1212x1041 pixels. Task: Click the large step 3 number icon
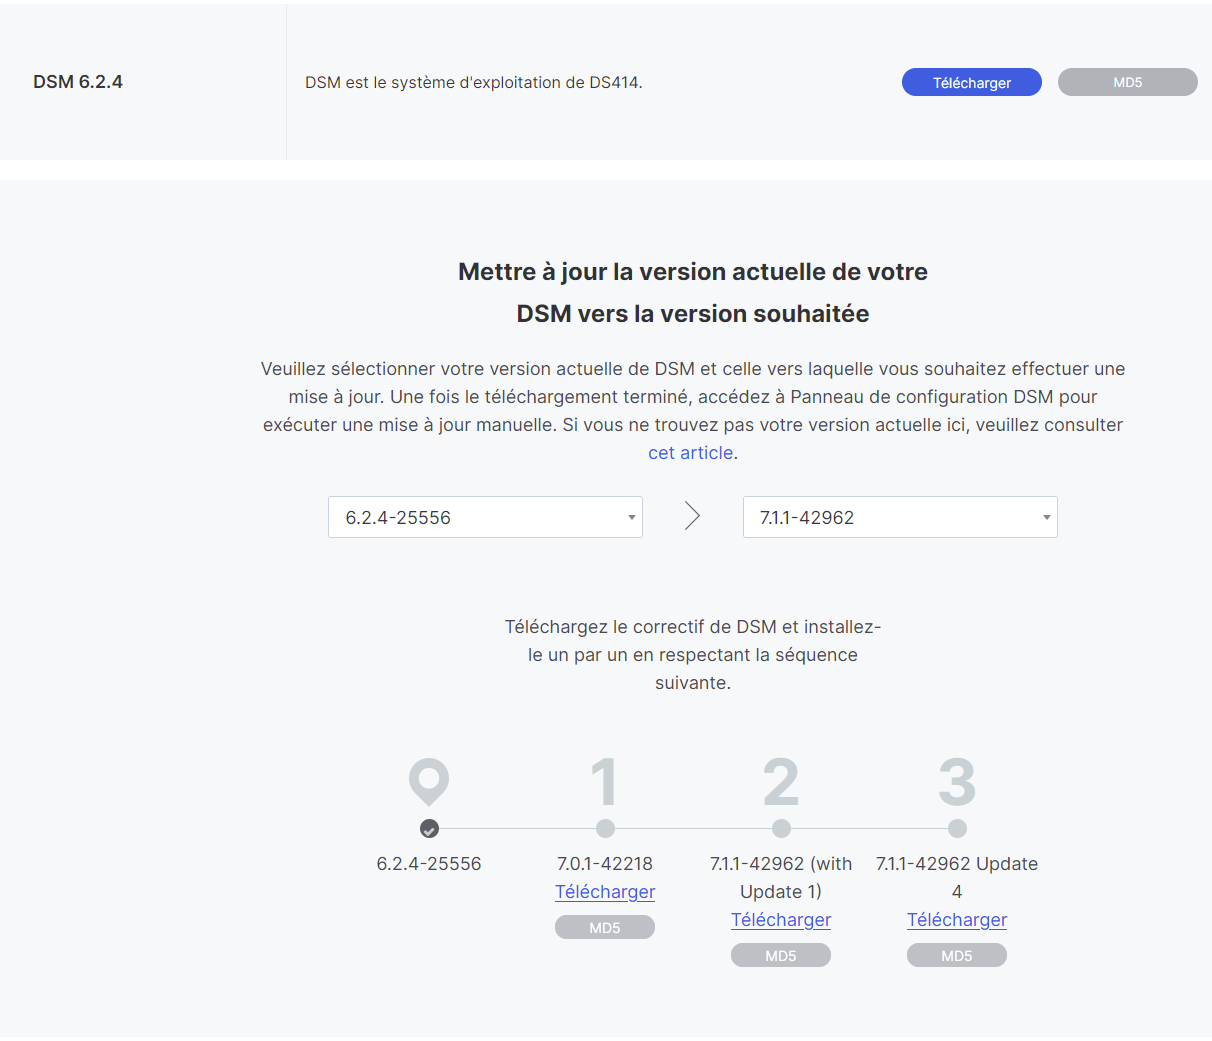[x=957, y=781]
